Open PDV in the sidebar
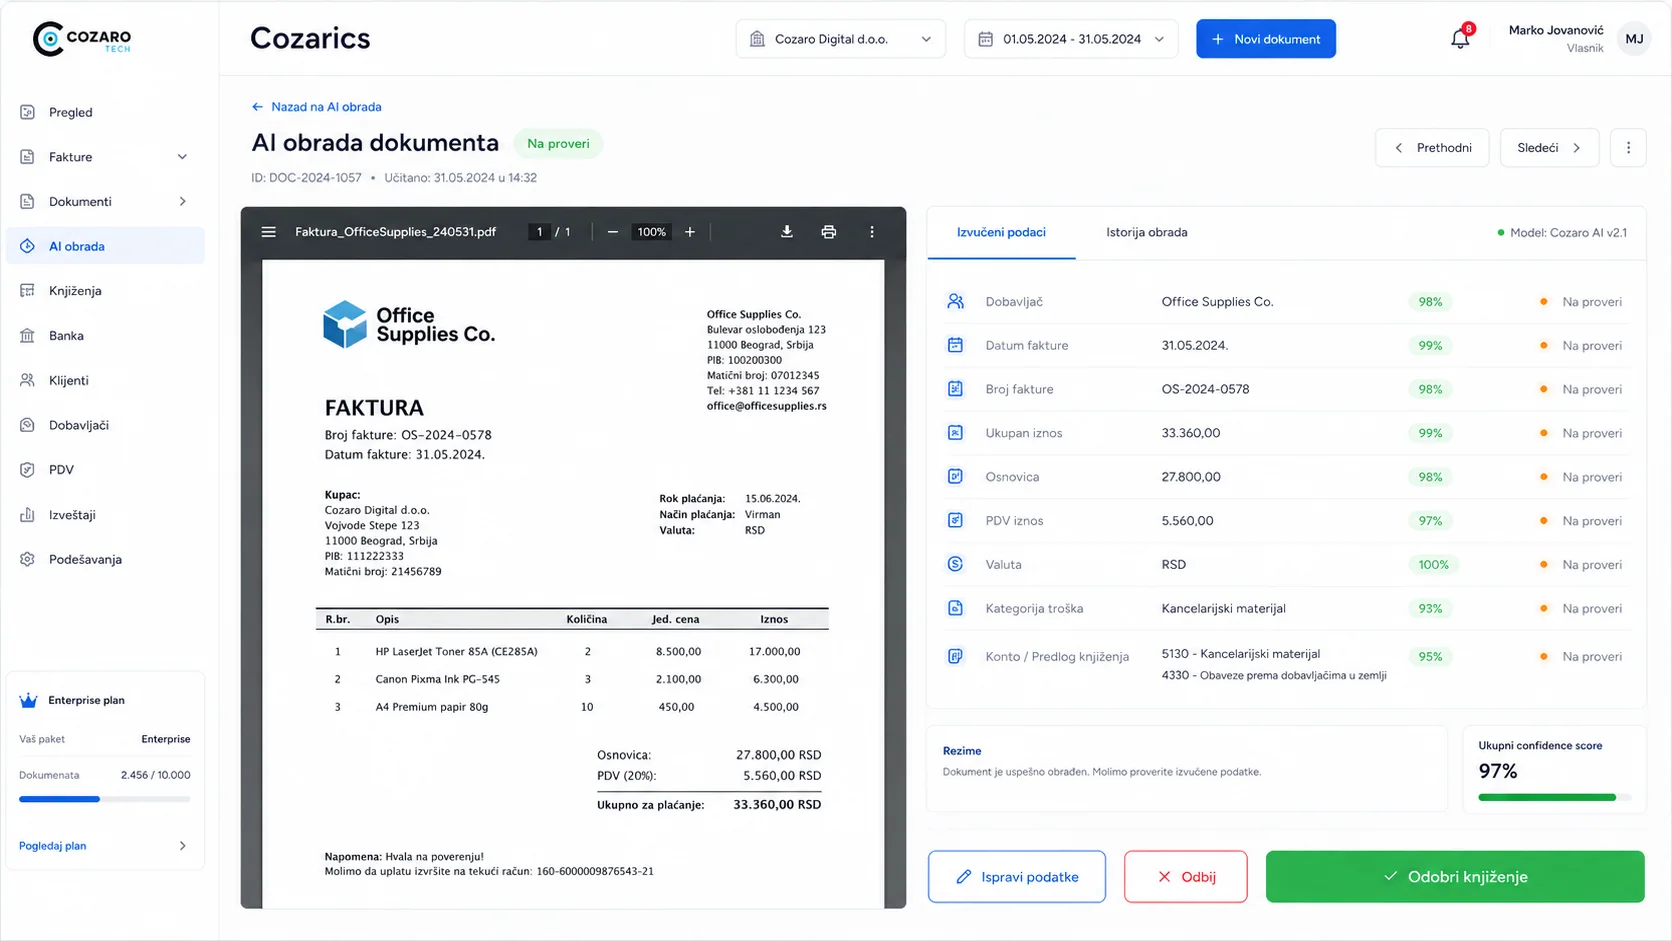Viewport: 1672px width, 941px height. click(x=105, y=470)
